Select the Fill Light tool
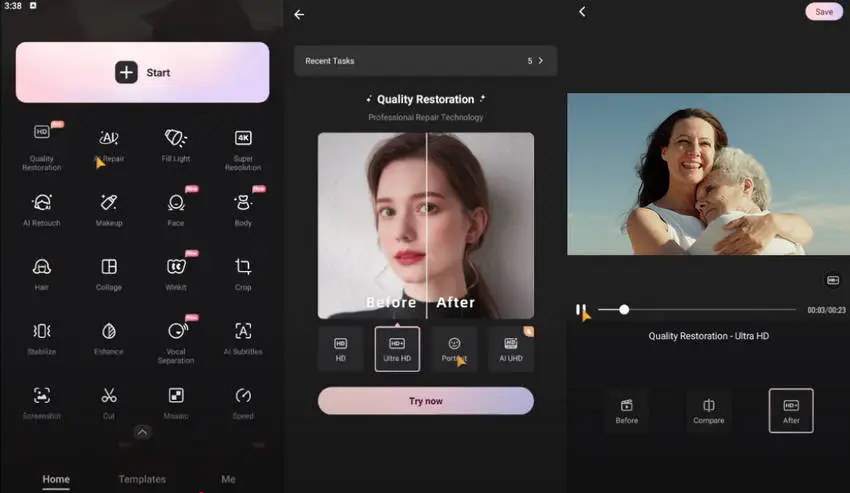Image resolution: width=850 pixels, height=493 pixels. click(176, 144)
